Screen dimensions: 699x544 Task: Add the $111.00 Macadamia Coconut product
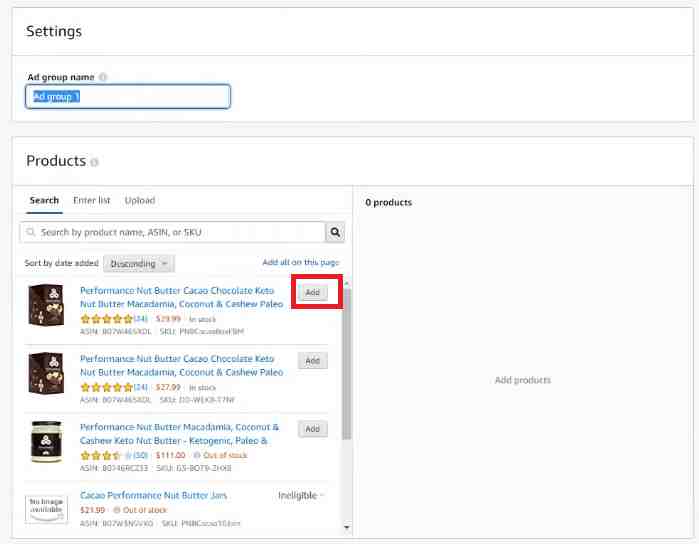312,429
